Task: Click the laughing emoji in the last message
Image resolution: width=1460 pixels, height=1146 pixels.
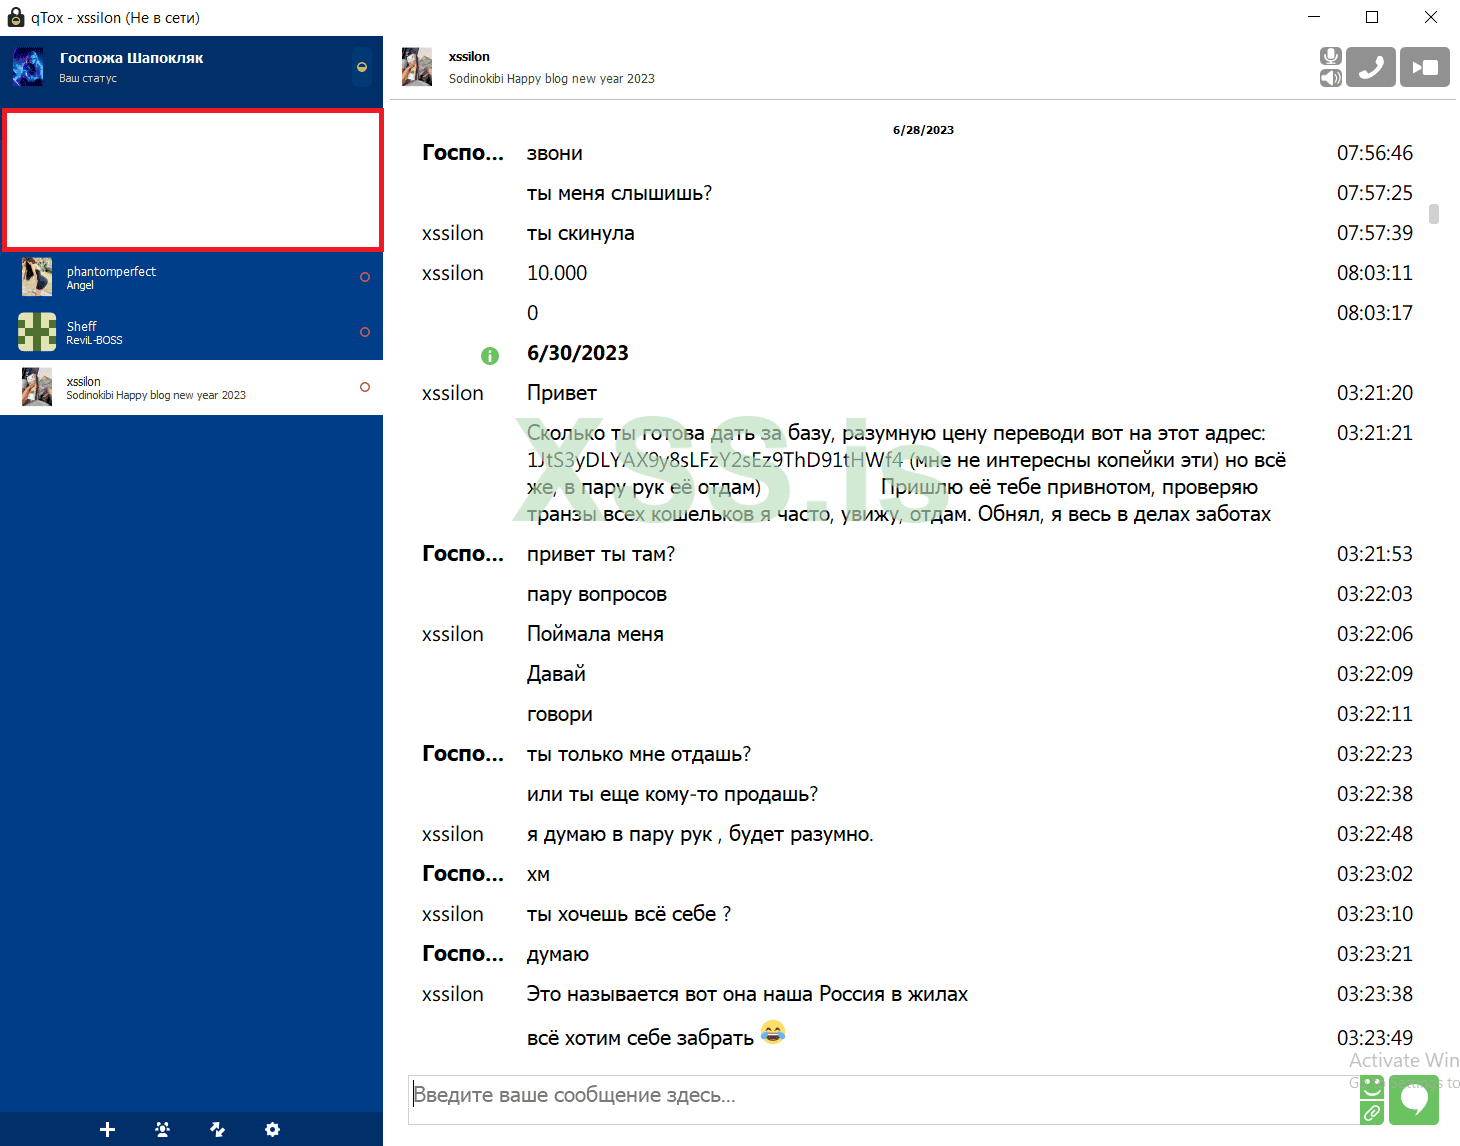Action: pos(773,1032)
